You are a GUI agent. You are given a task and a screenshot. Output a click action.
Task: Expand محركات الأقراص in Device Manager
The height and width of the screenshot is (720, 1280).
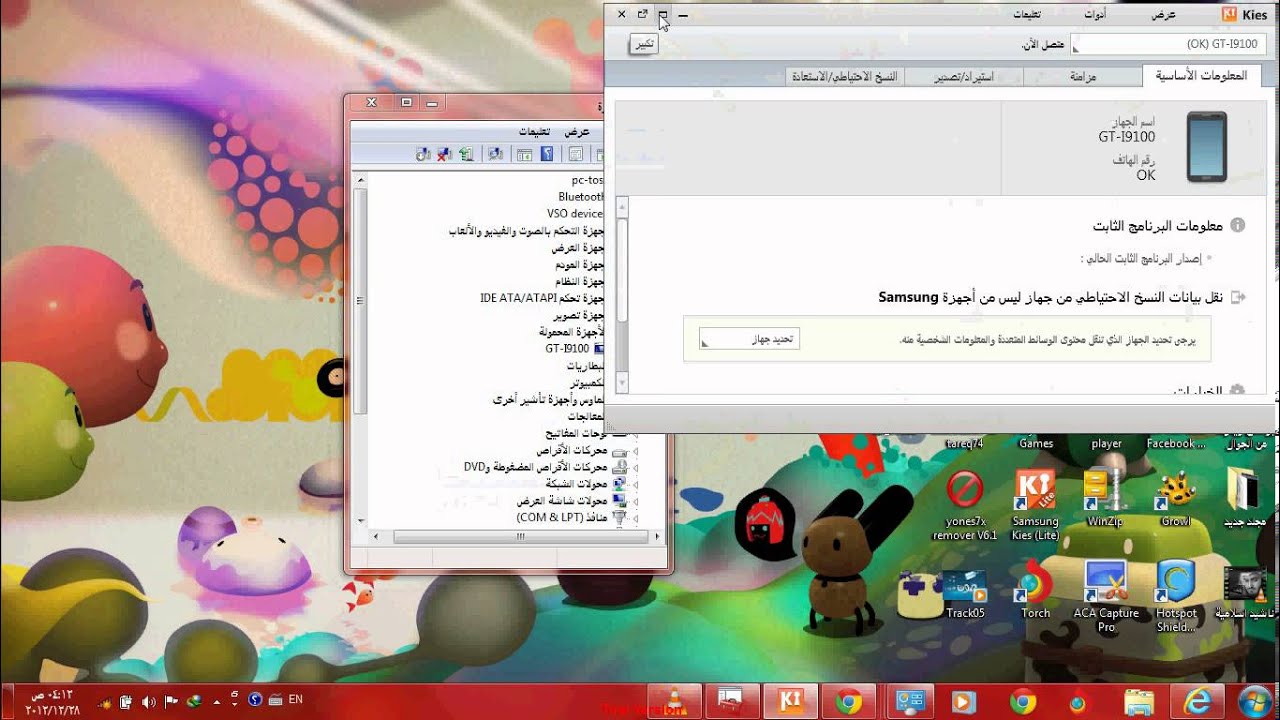pos(638,451)
